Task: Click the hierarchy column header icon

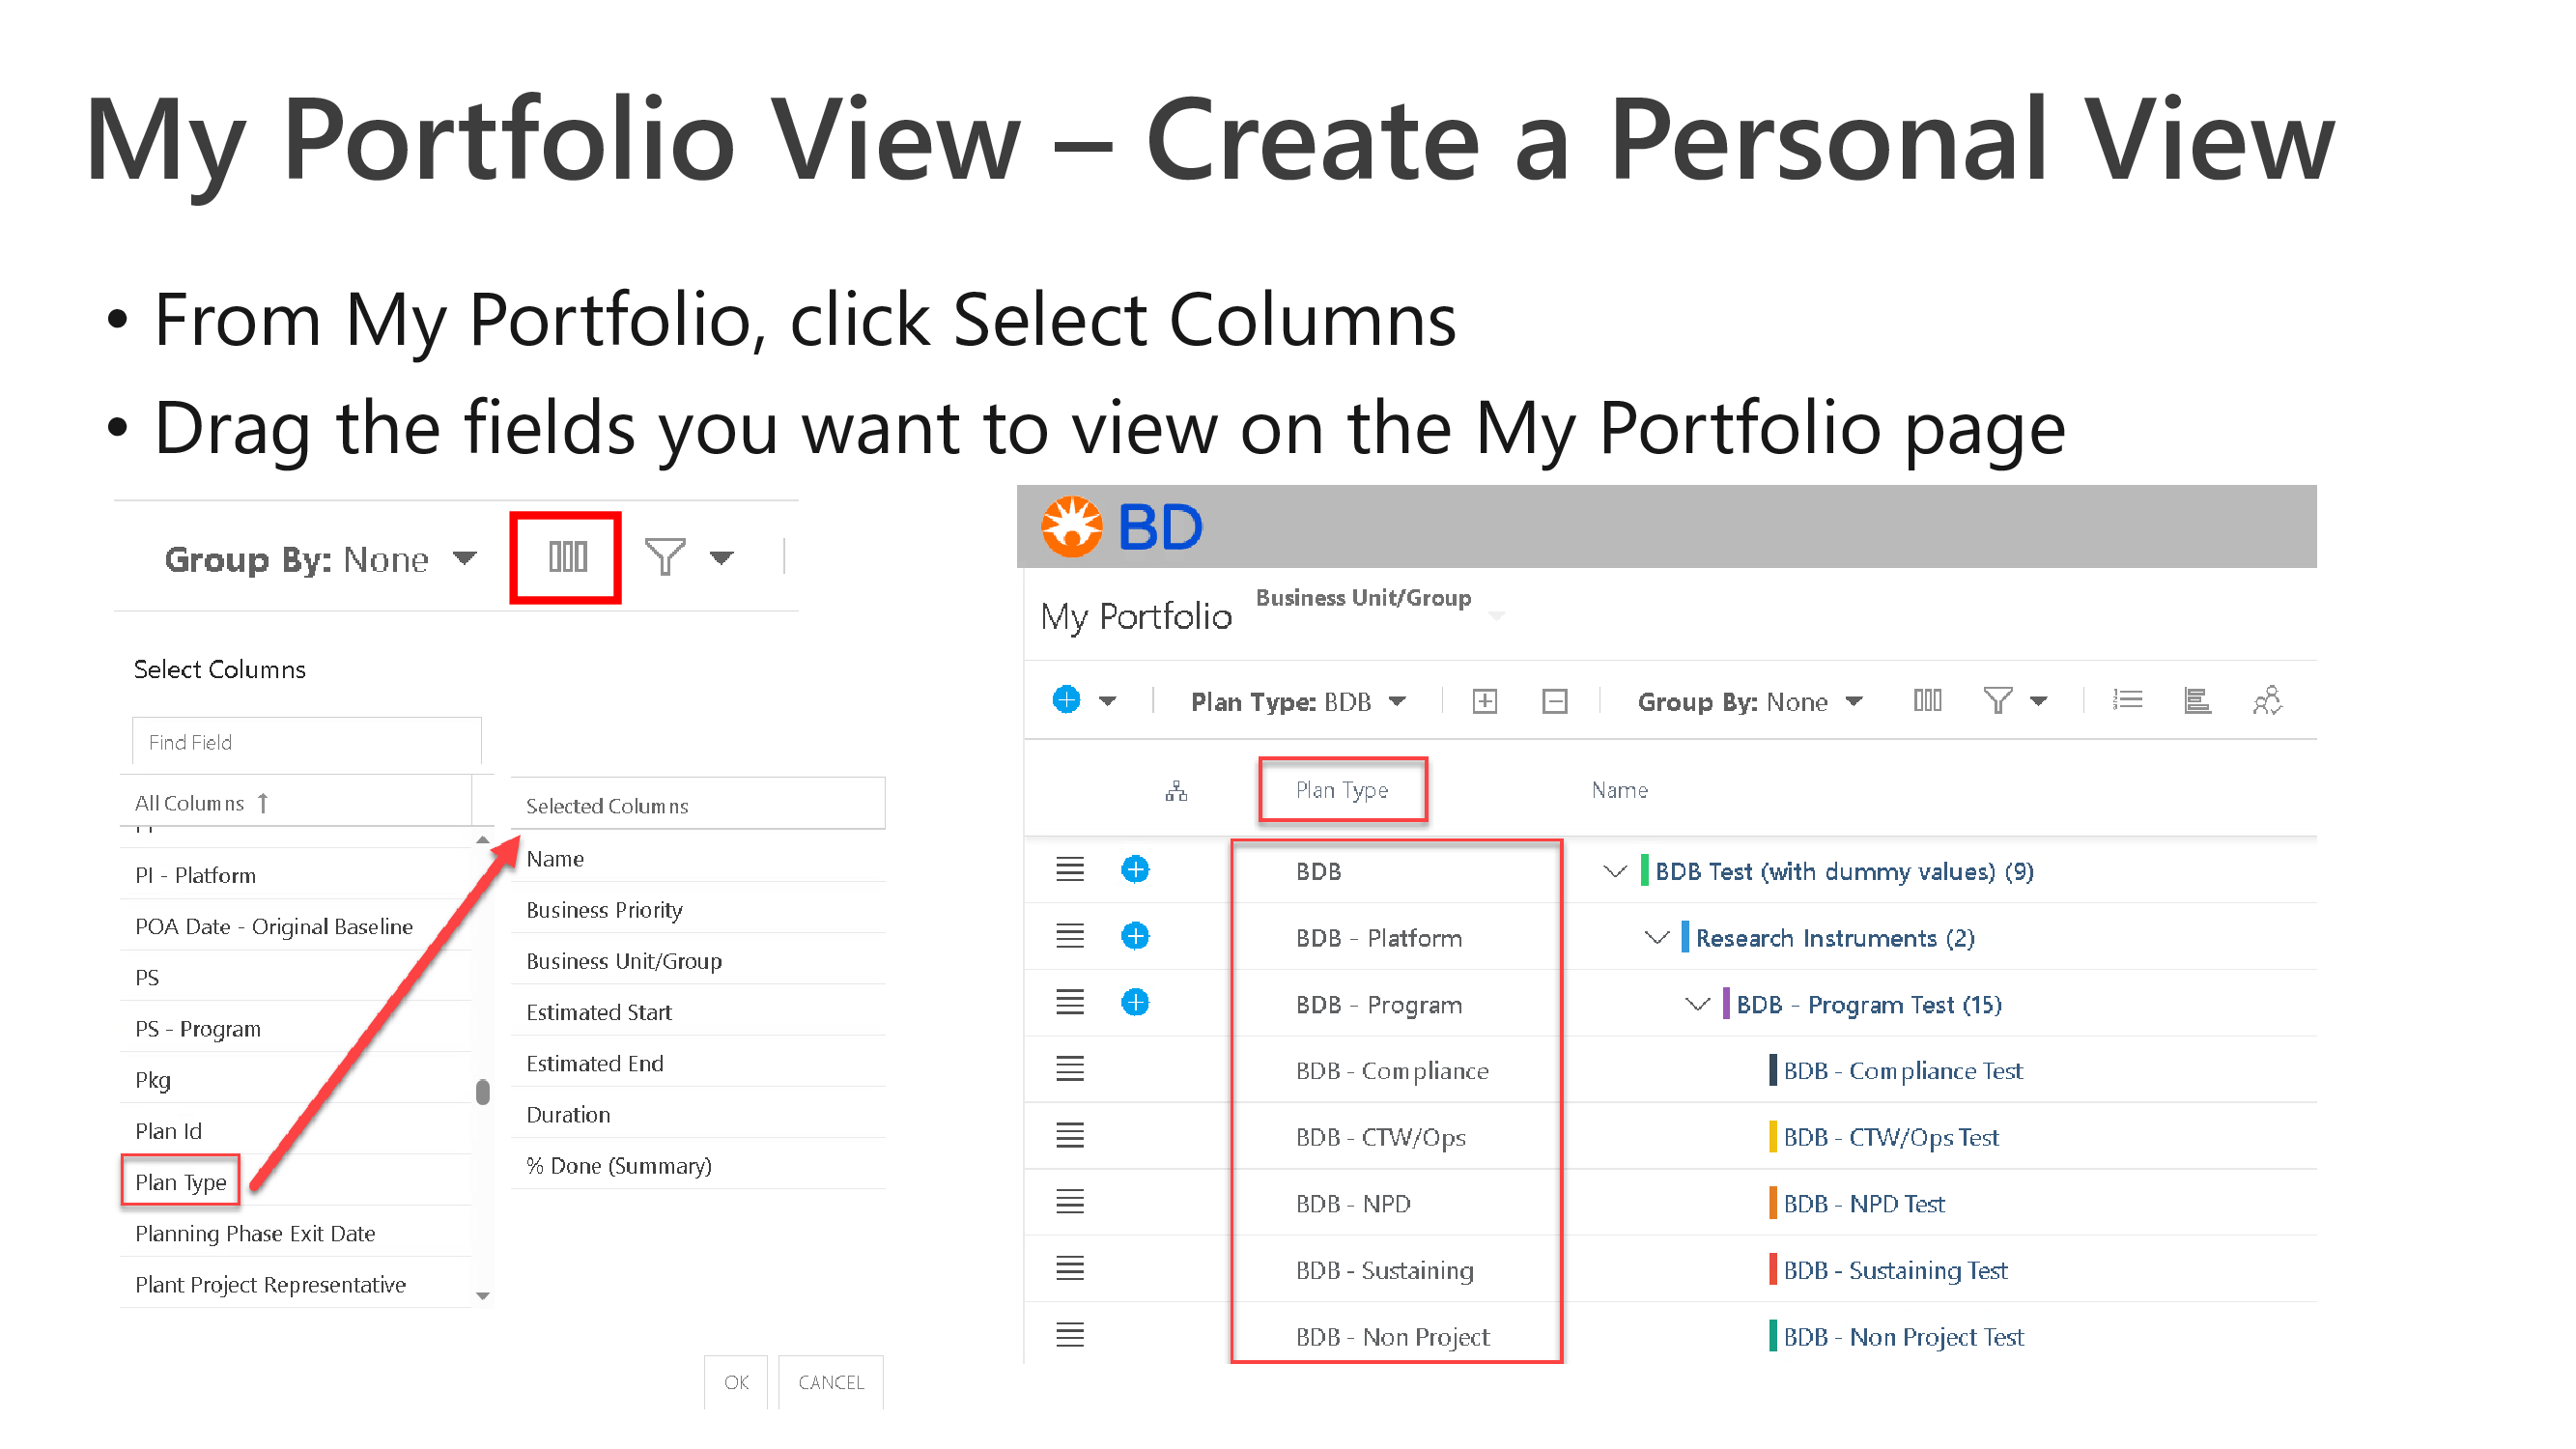Action: click(1176, 791)
